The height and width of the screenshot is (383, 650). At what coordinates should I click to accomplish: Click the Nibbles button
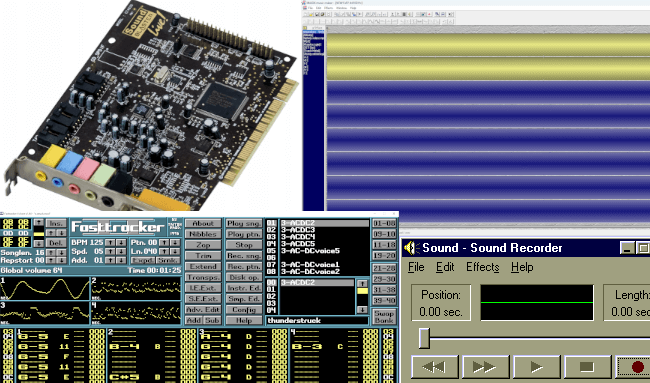coord(203,234)
